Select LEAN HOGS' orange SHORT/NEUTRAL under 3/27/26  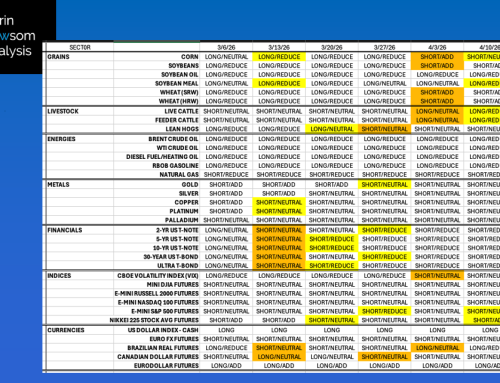point(384,129)
